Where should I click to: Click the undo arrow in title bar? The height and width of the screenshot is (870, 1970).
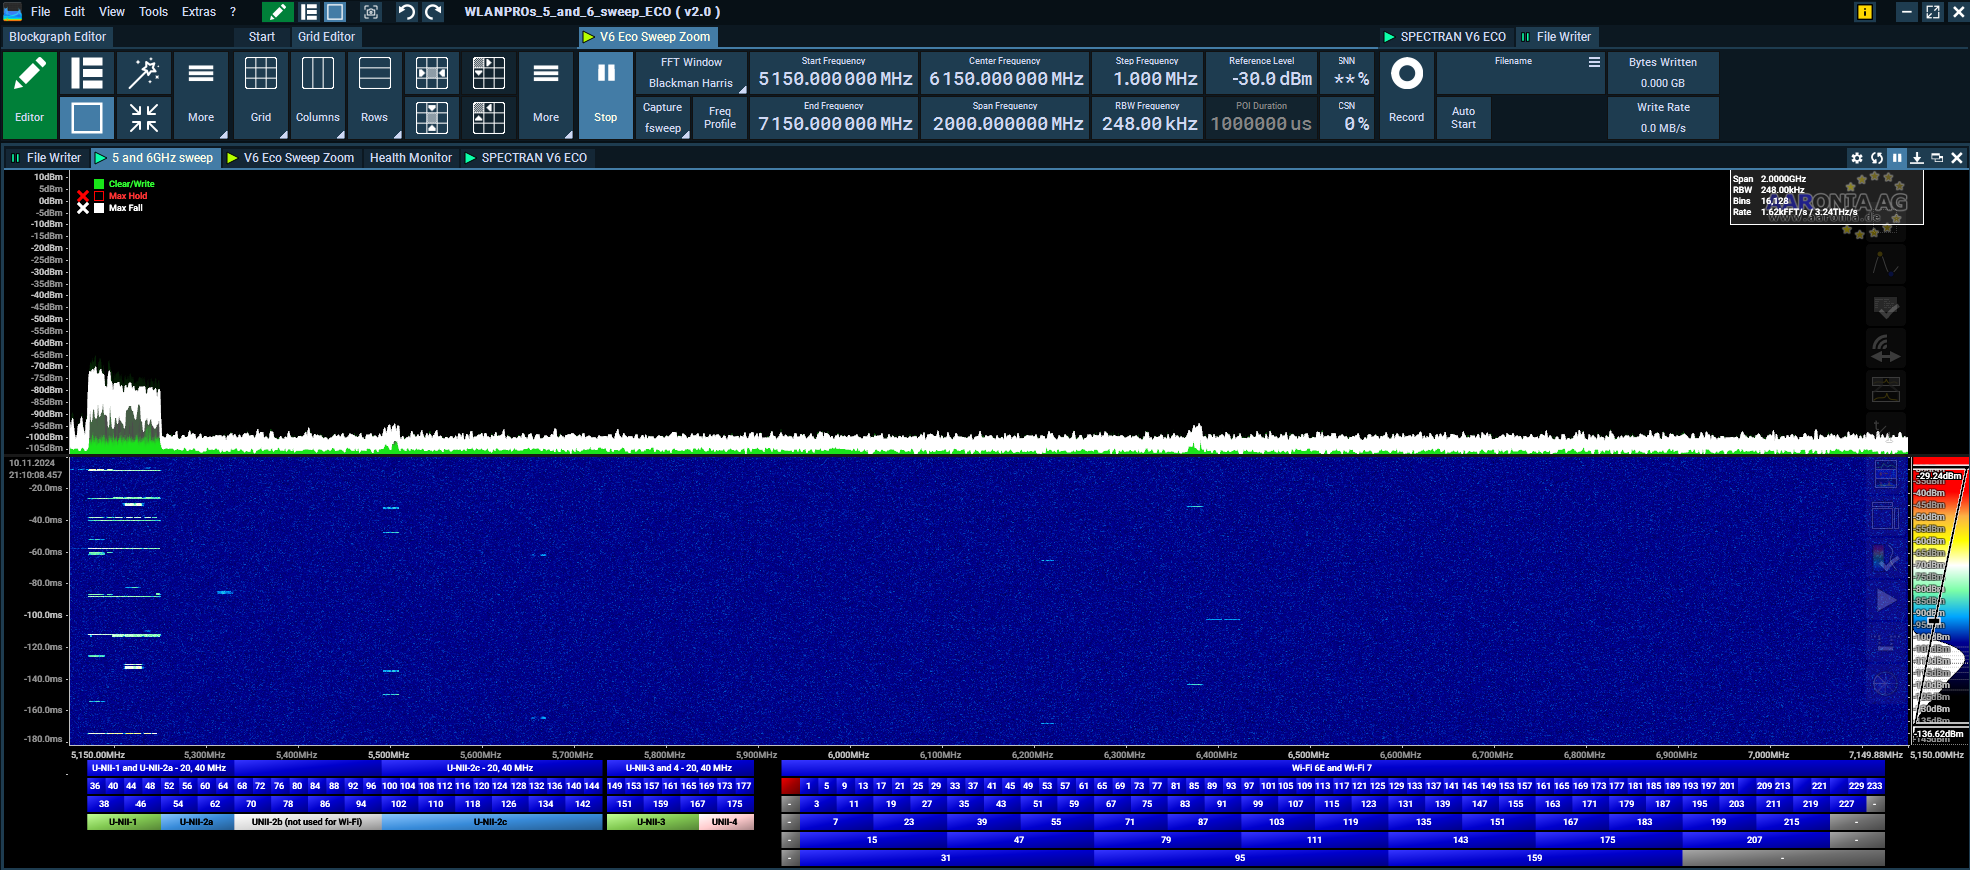pyautogui.click(x=406, y=12)
